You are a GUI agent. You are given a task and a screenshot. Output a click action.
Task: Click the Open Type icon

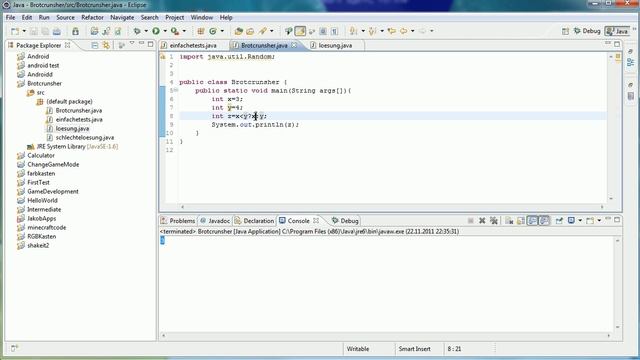point(239,31)
